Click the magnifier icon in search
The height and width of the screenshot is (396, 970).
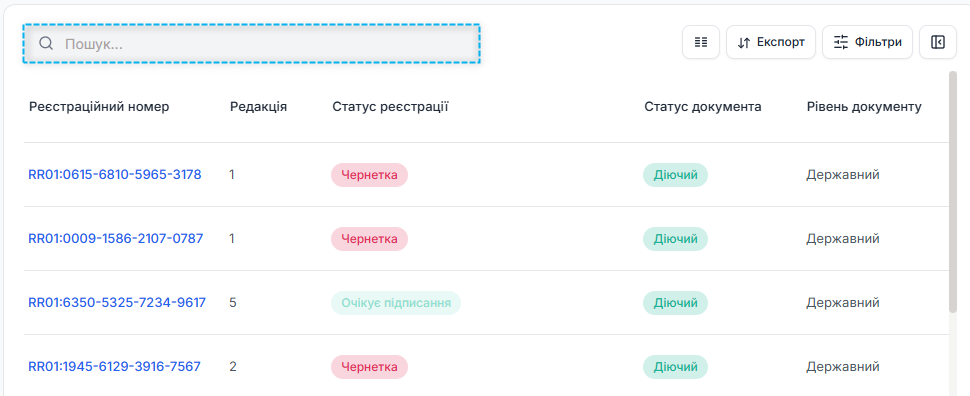pyautogui.click(x=46, y=43)
